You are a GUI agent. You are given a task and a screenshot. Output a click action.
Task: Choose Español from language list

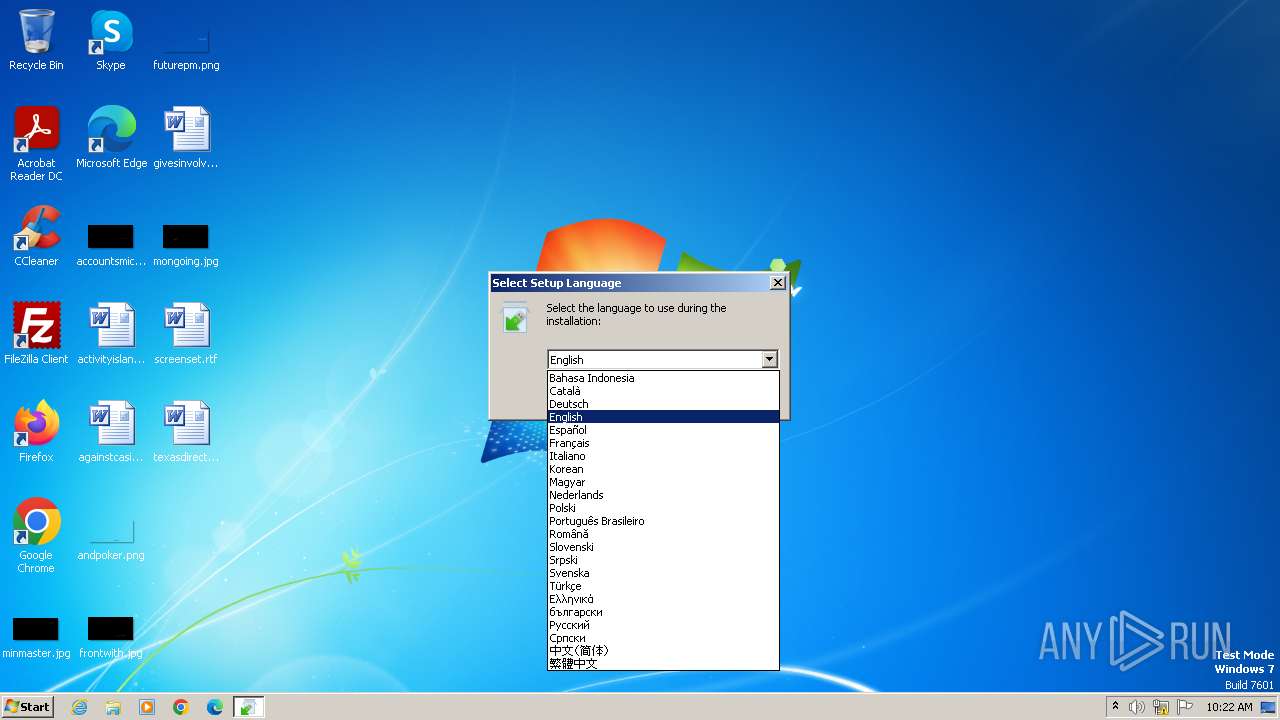pos(663,430)
